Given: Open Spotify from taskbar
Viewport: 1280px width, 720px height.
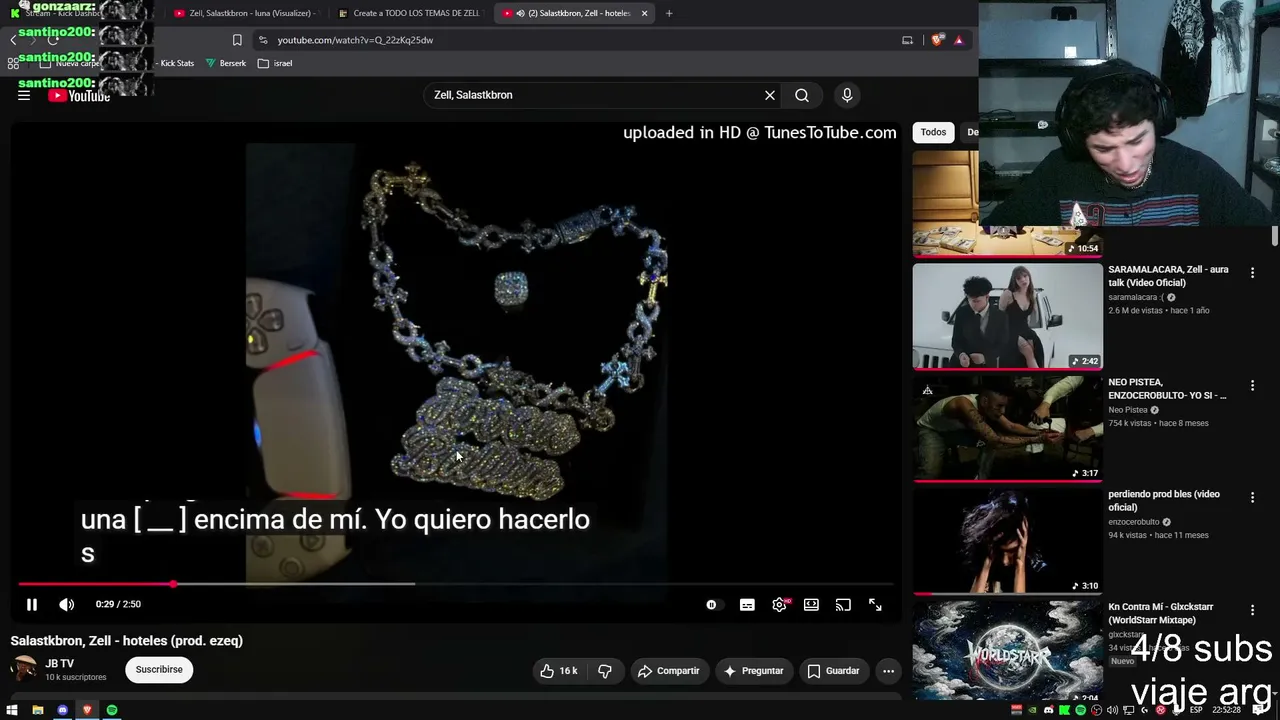Looking at the screenshot, I should [x=112, y=710].
